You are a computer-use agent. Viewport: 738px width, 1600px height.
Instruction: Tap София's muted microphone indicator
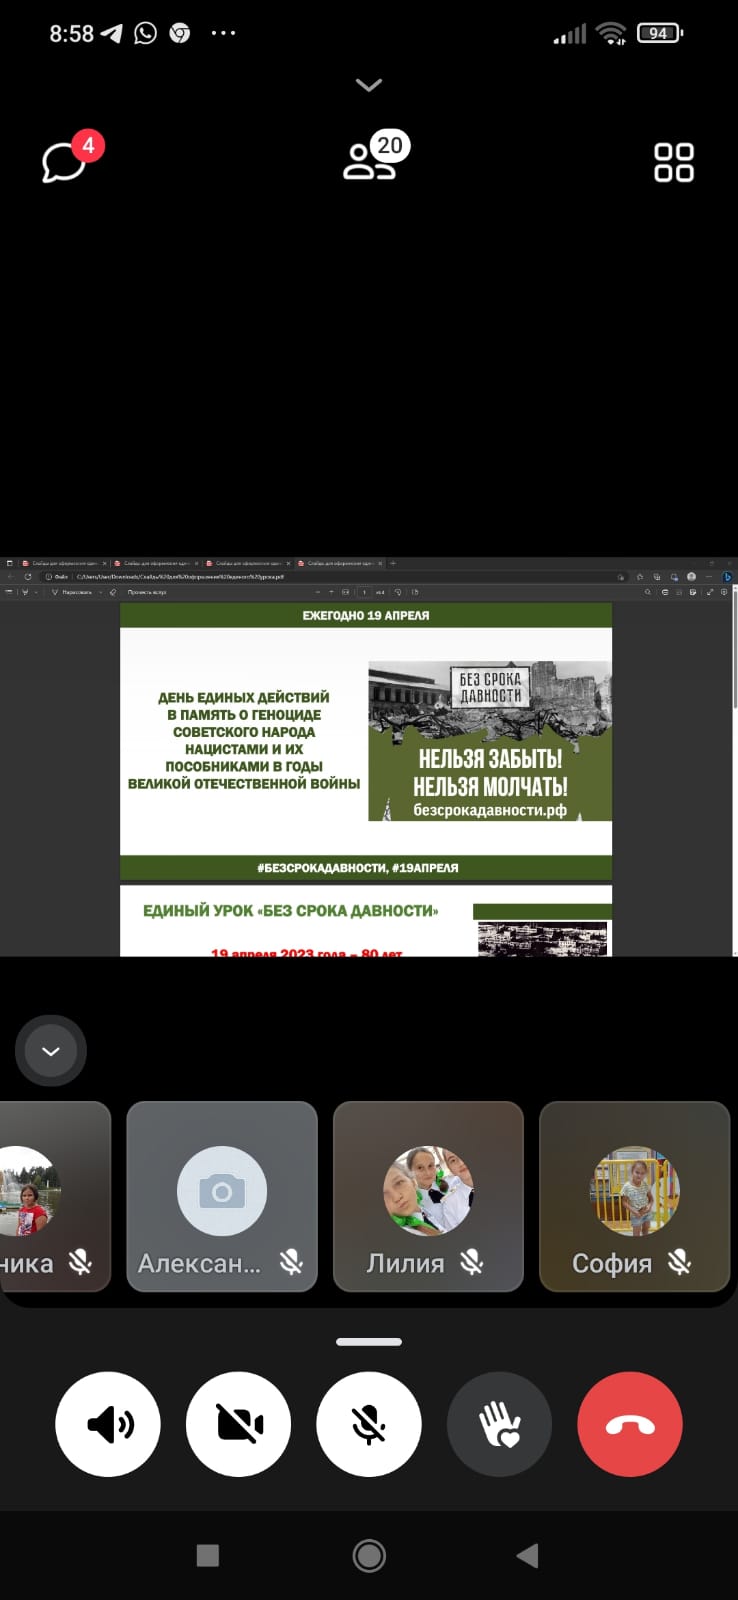[x=680, y=1262]
